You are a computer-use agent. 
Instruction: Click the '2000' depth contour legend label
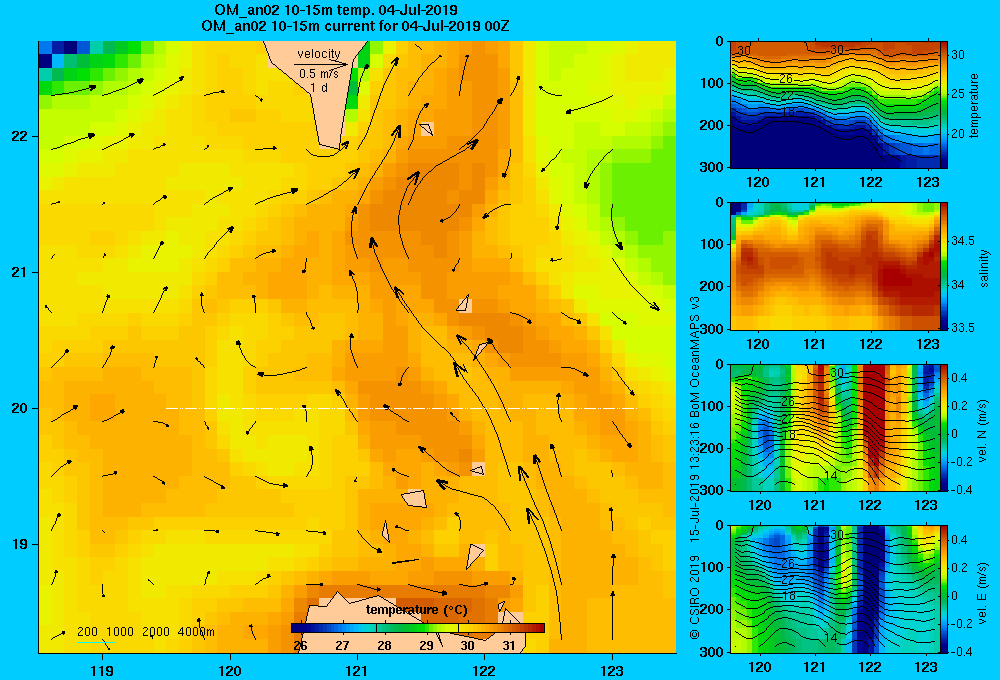[156, 632]
